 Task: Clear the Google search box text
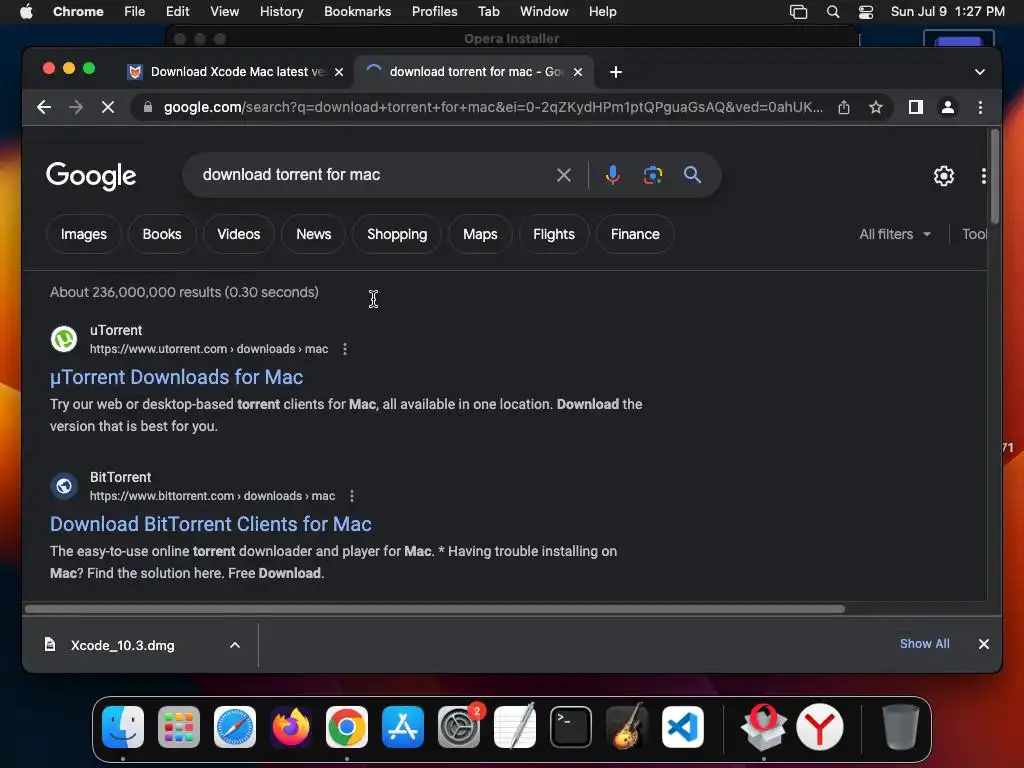[x=564, y=175]
